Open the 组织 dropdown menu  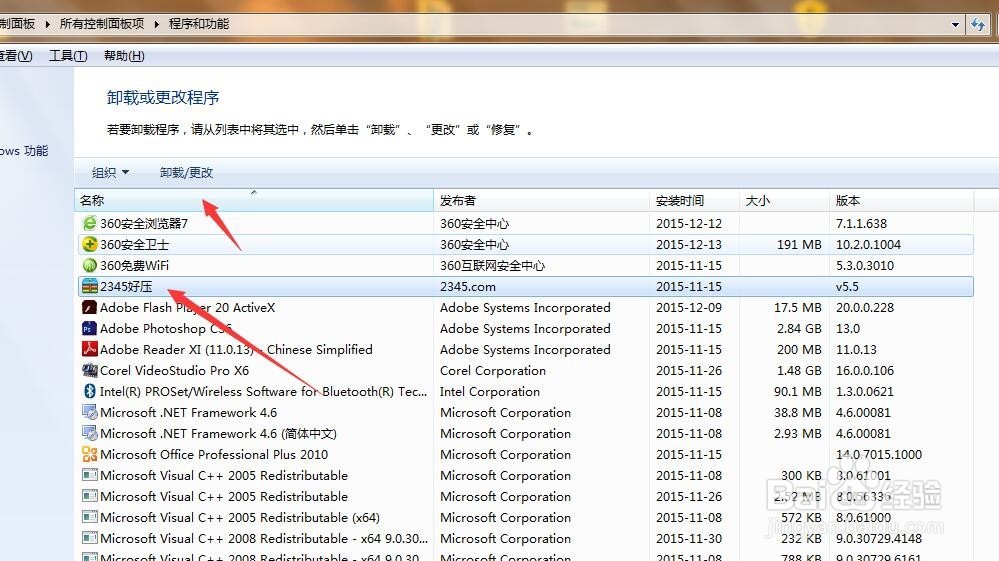click(x=110, y=173)
